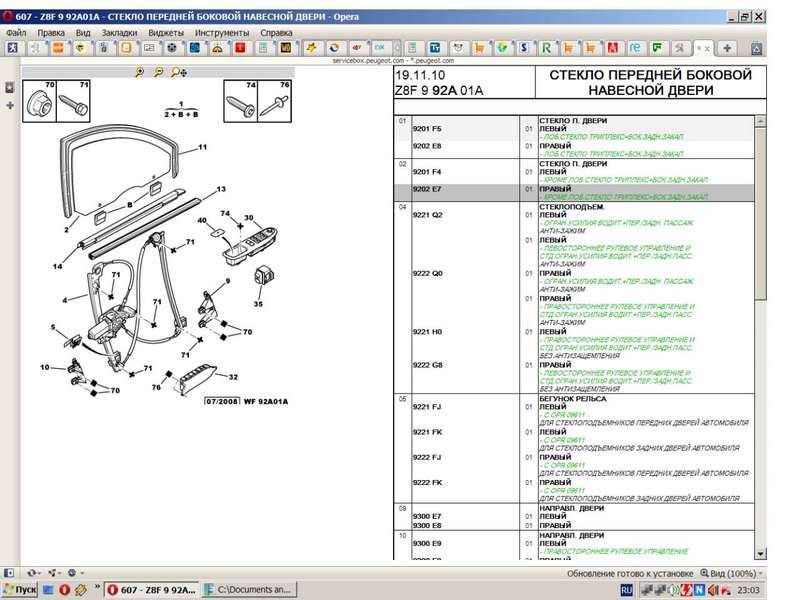This screenshot has height=600, width=800.
Task: Click the Пуск start button
Action: pos(20,590)
